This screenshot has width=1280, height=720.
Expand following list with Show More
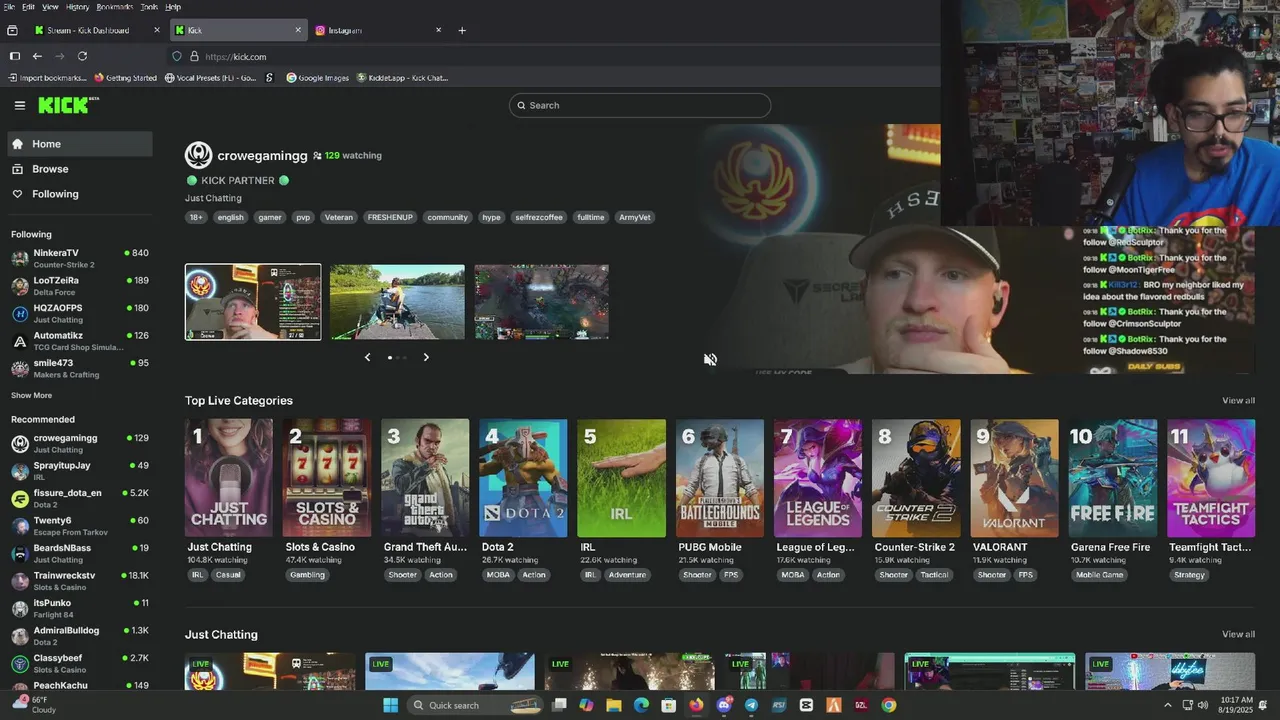click(31, 395)
